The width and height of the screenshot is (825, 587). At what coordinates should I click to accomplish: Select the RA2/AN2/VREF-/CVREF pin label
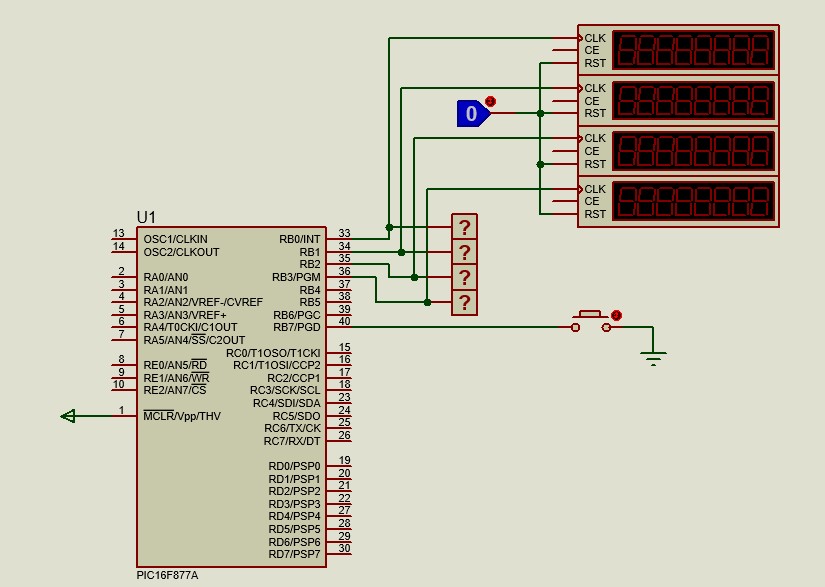203,302
